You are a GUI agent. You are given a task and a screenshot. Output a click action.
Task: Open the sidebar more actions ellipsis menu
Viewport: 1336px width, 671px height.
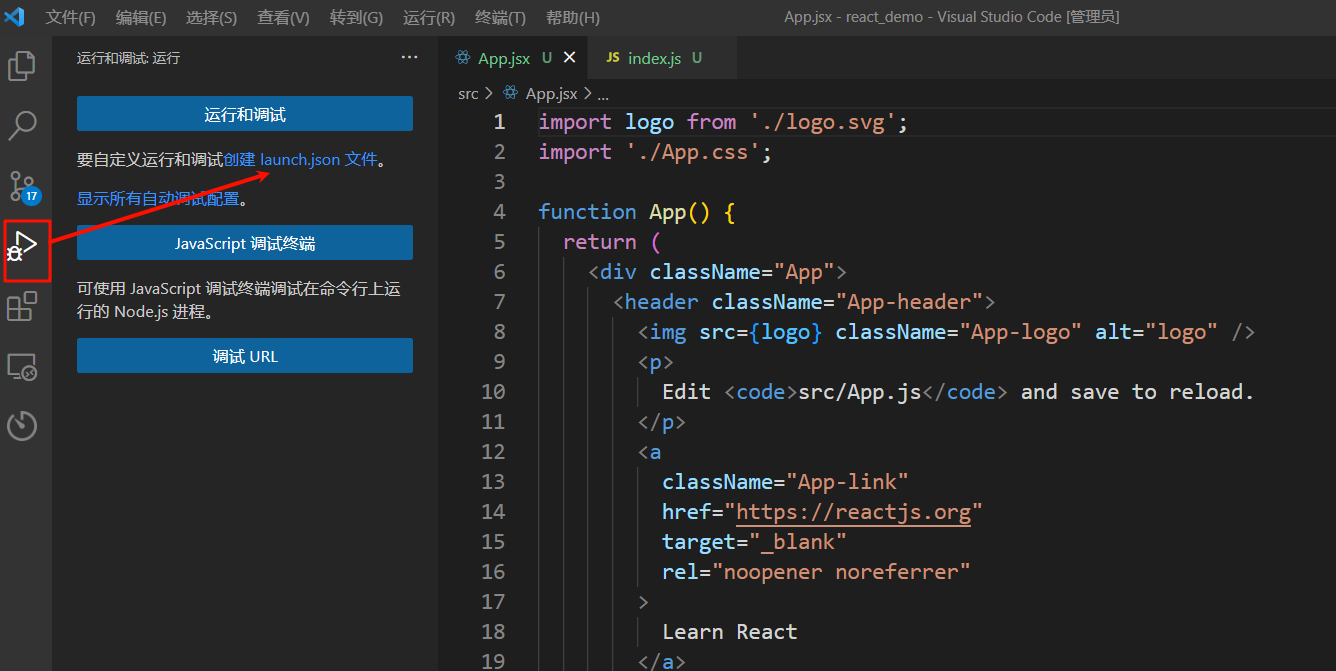pyautogui.click(x=409, y=58)
